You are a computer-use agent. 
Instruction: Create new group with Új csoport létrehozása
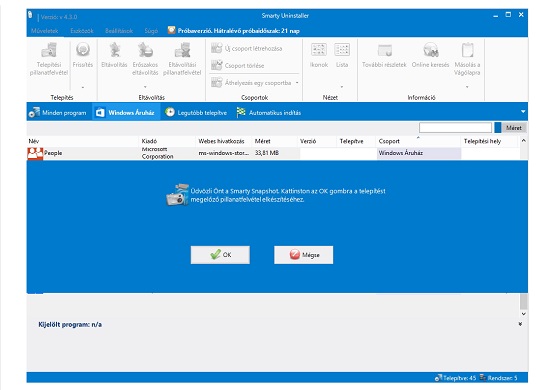point(247,48)
